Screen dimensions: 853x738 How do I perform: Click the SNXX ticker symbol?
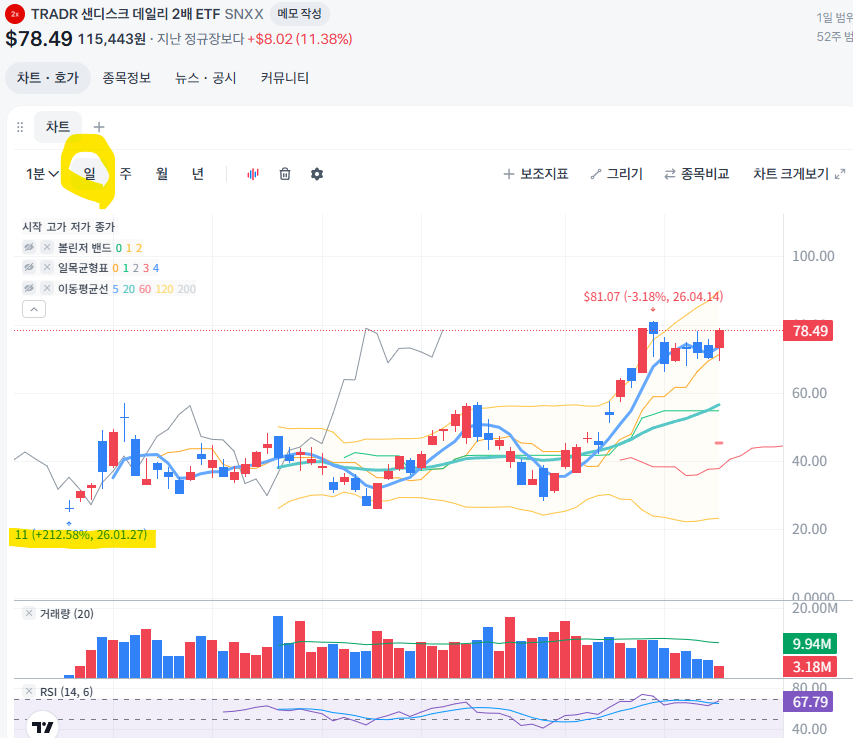click(244, 14)
